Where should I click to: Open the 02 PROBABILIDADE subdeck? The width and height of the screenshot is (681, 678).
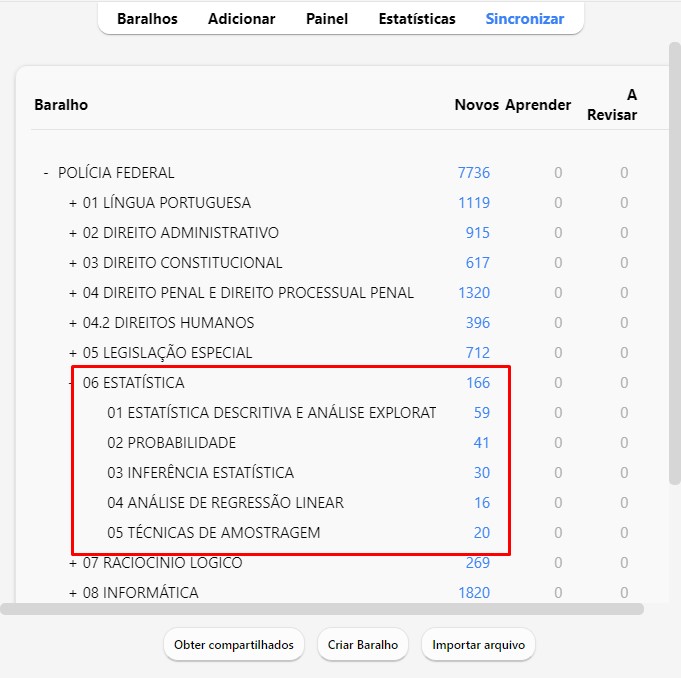(x=172, y=443)
